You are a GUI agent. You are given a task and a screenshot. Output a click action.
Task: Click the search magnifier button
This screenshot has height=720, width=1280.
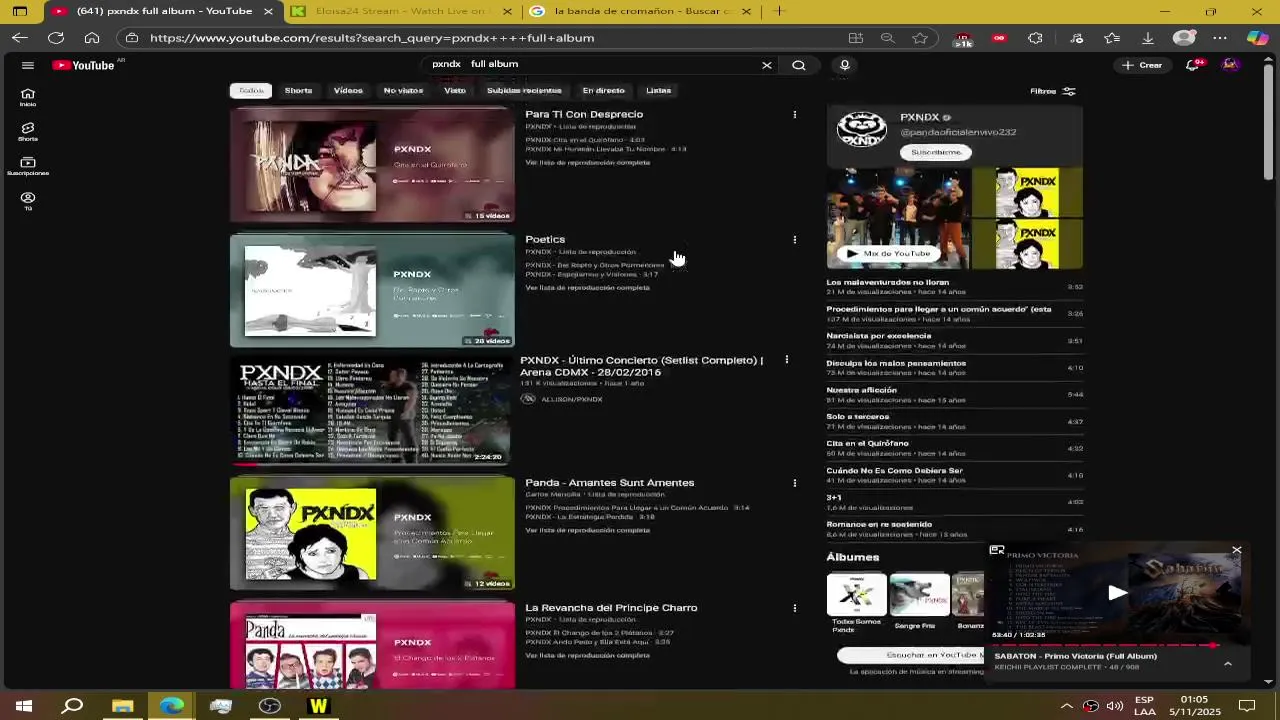coord(798,65)
